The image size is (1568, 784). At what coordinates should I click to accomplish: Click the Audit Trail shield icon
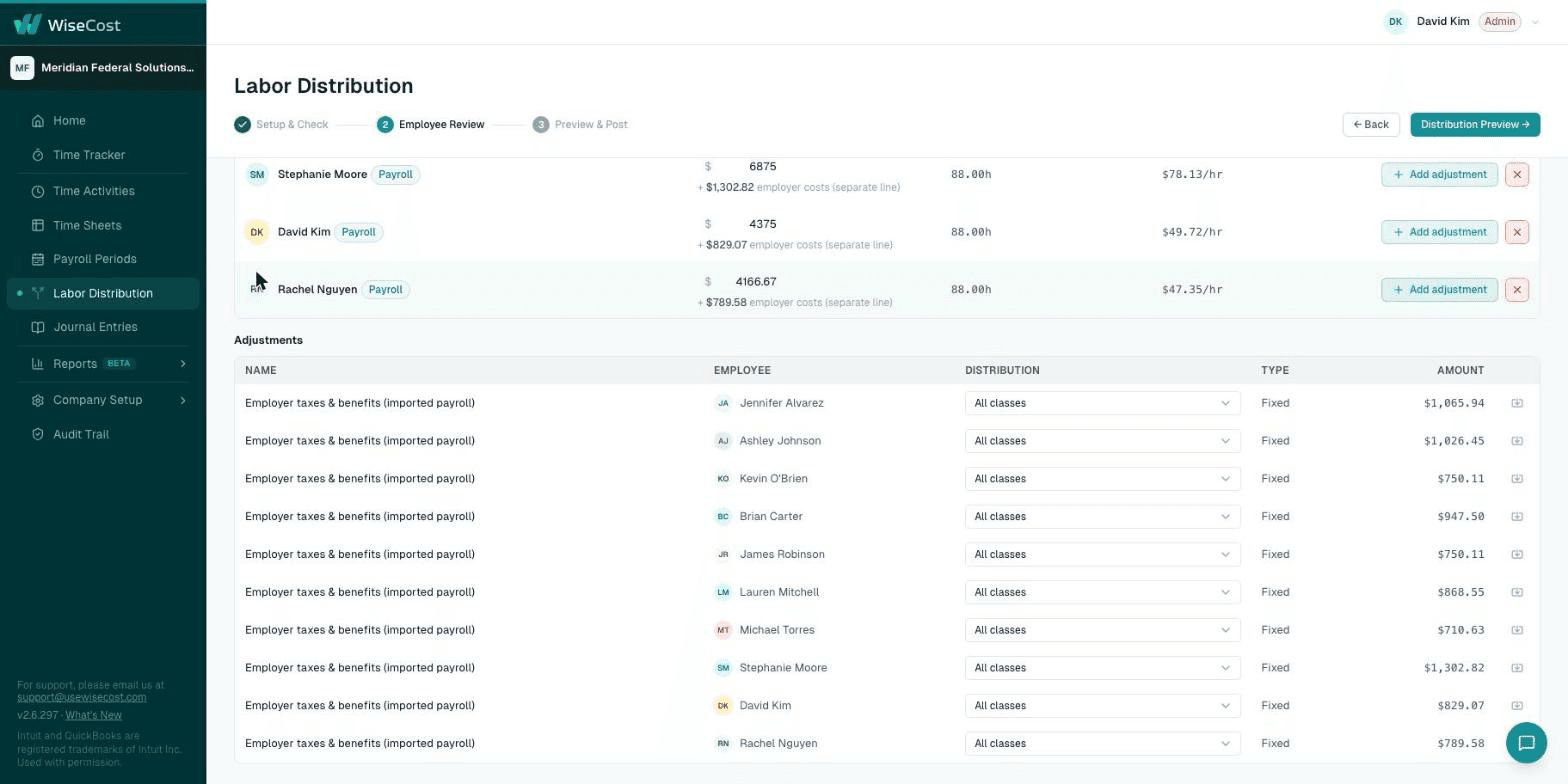(x=38, y=434)
